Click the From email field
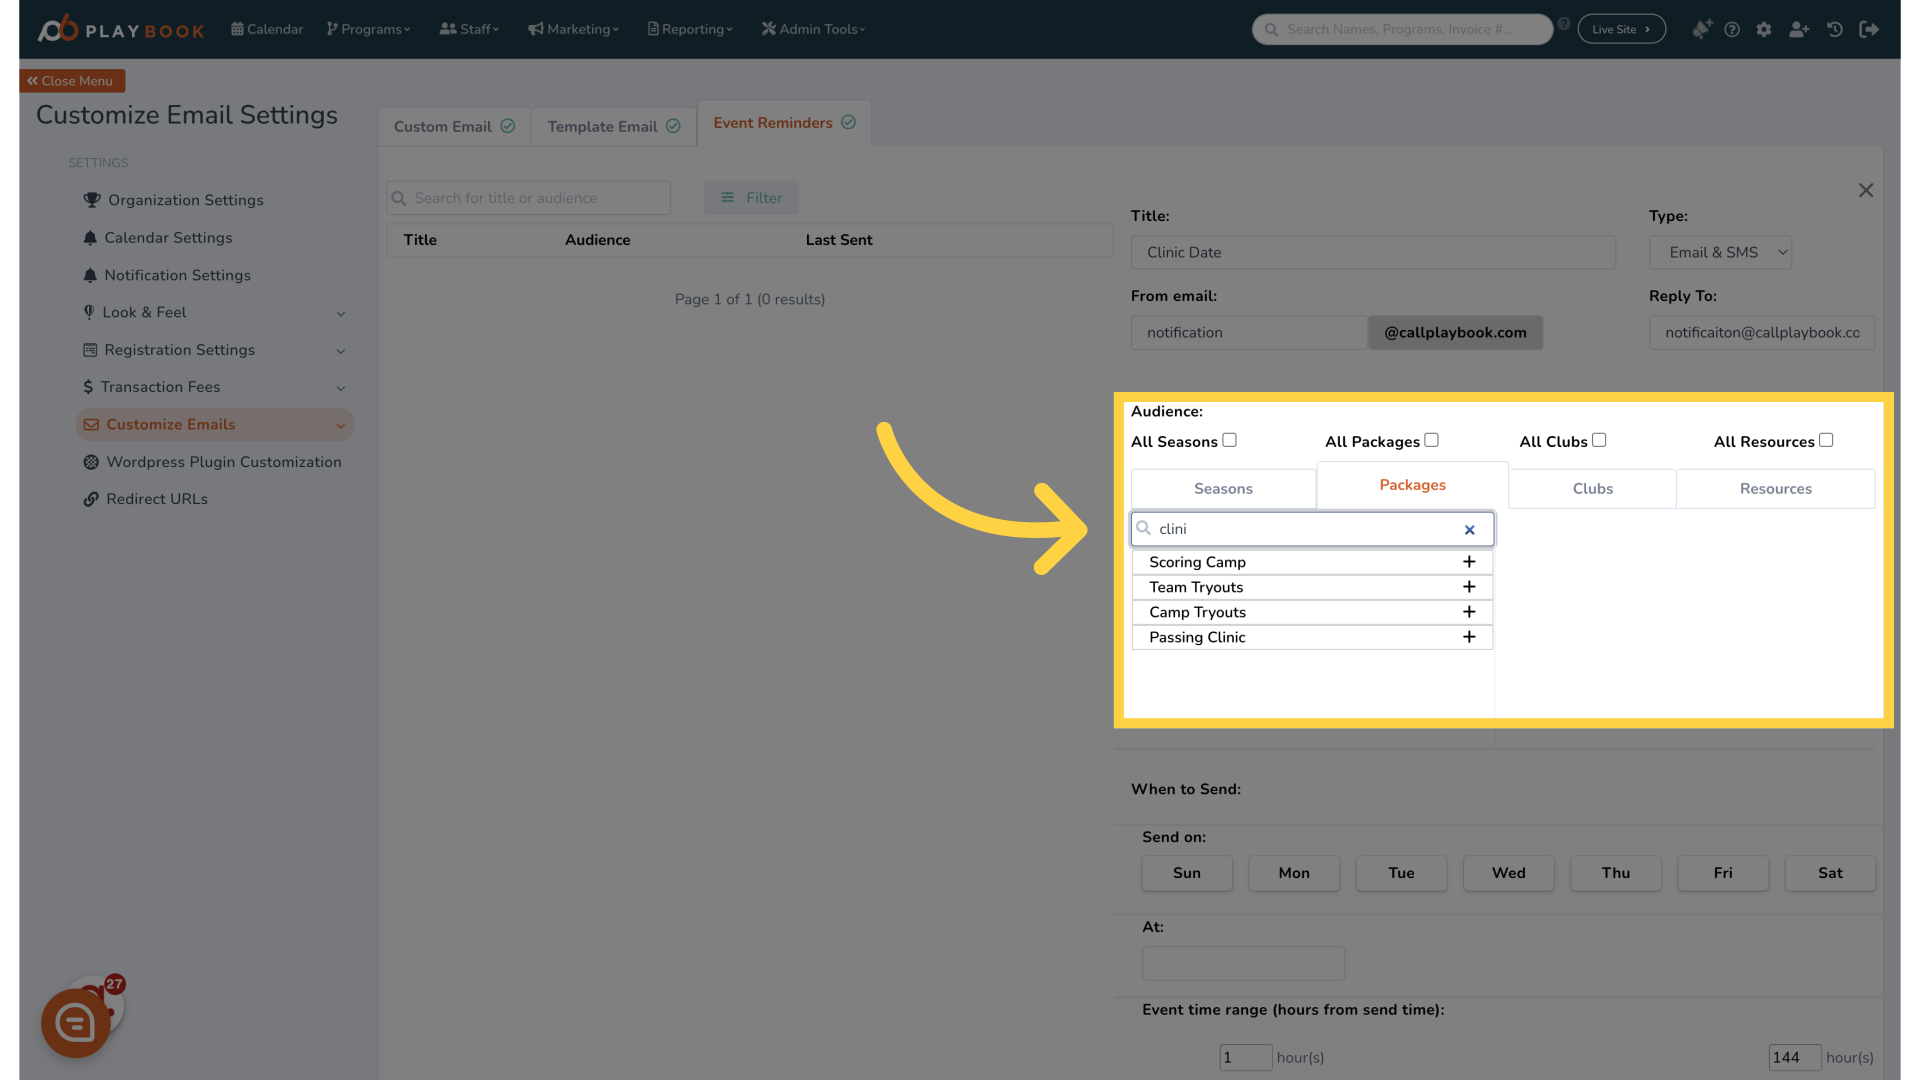The height and width of the screenshot is (1080, 1920). 1248,333
